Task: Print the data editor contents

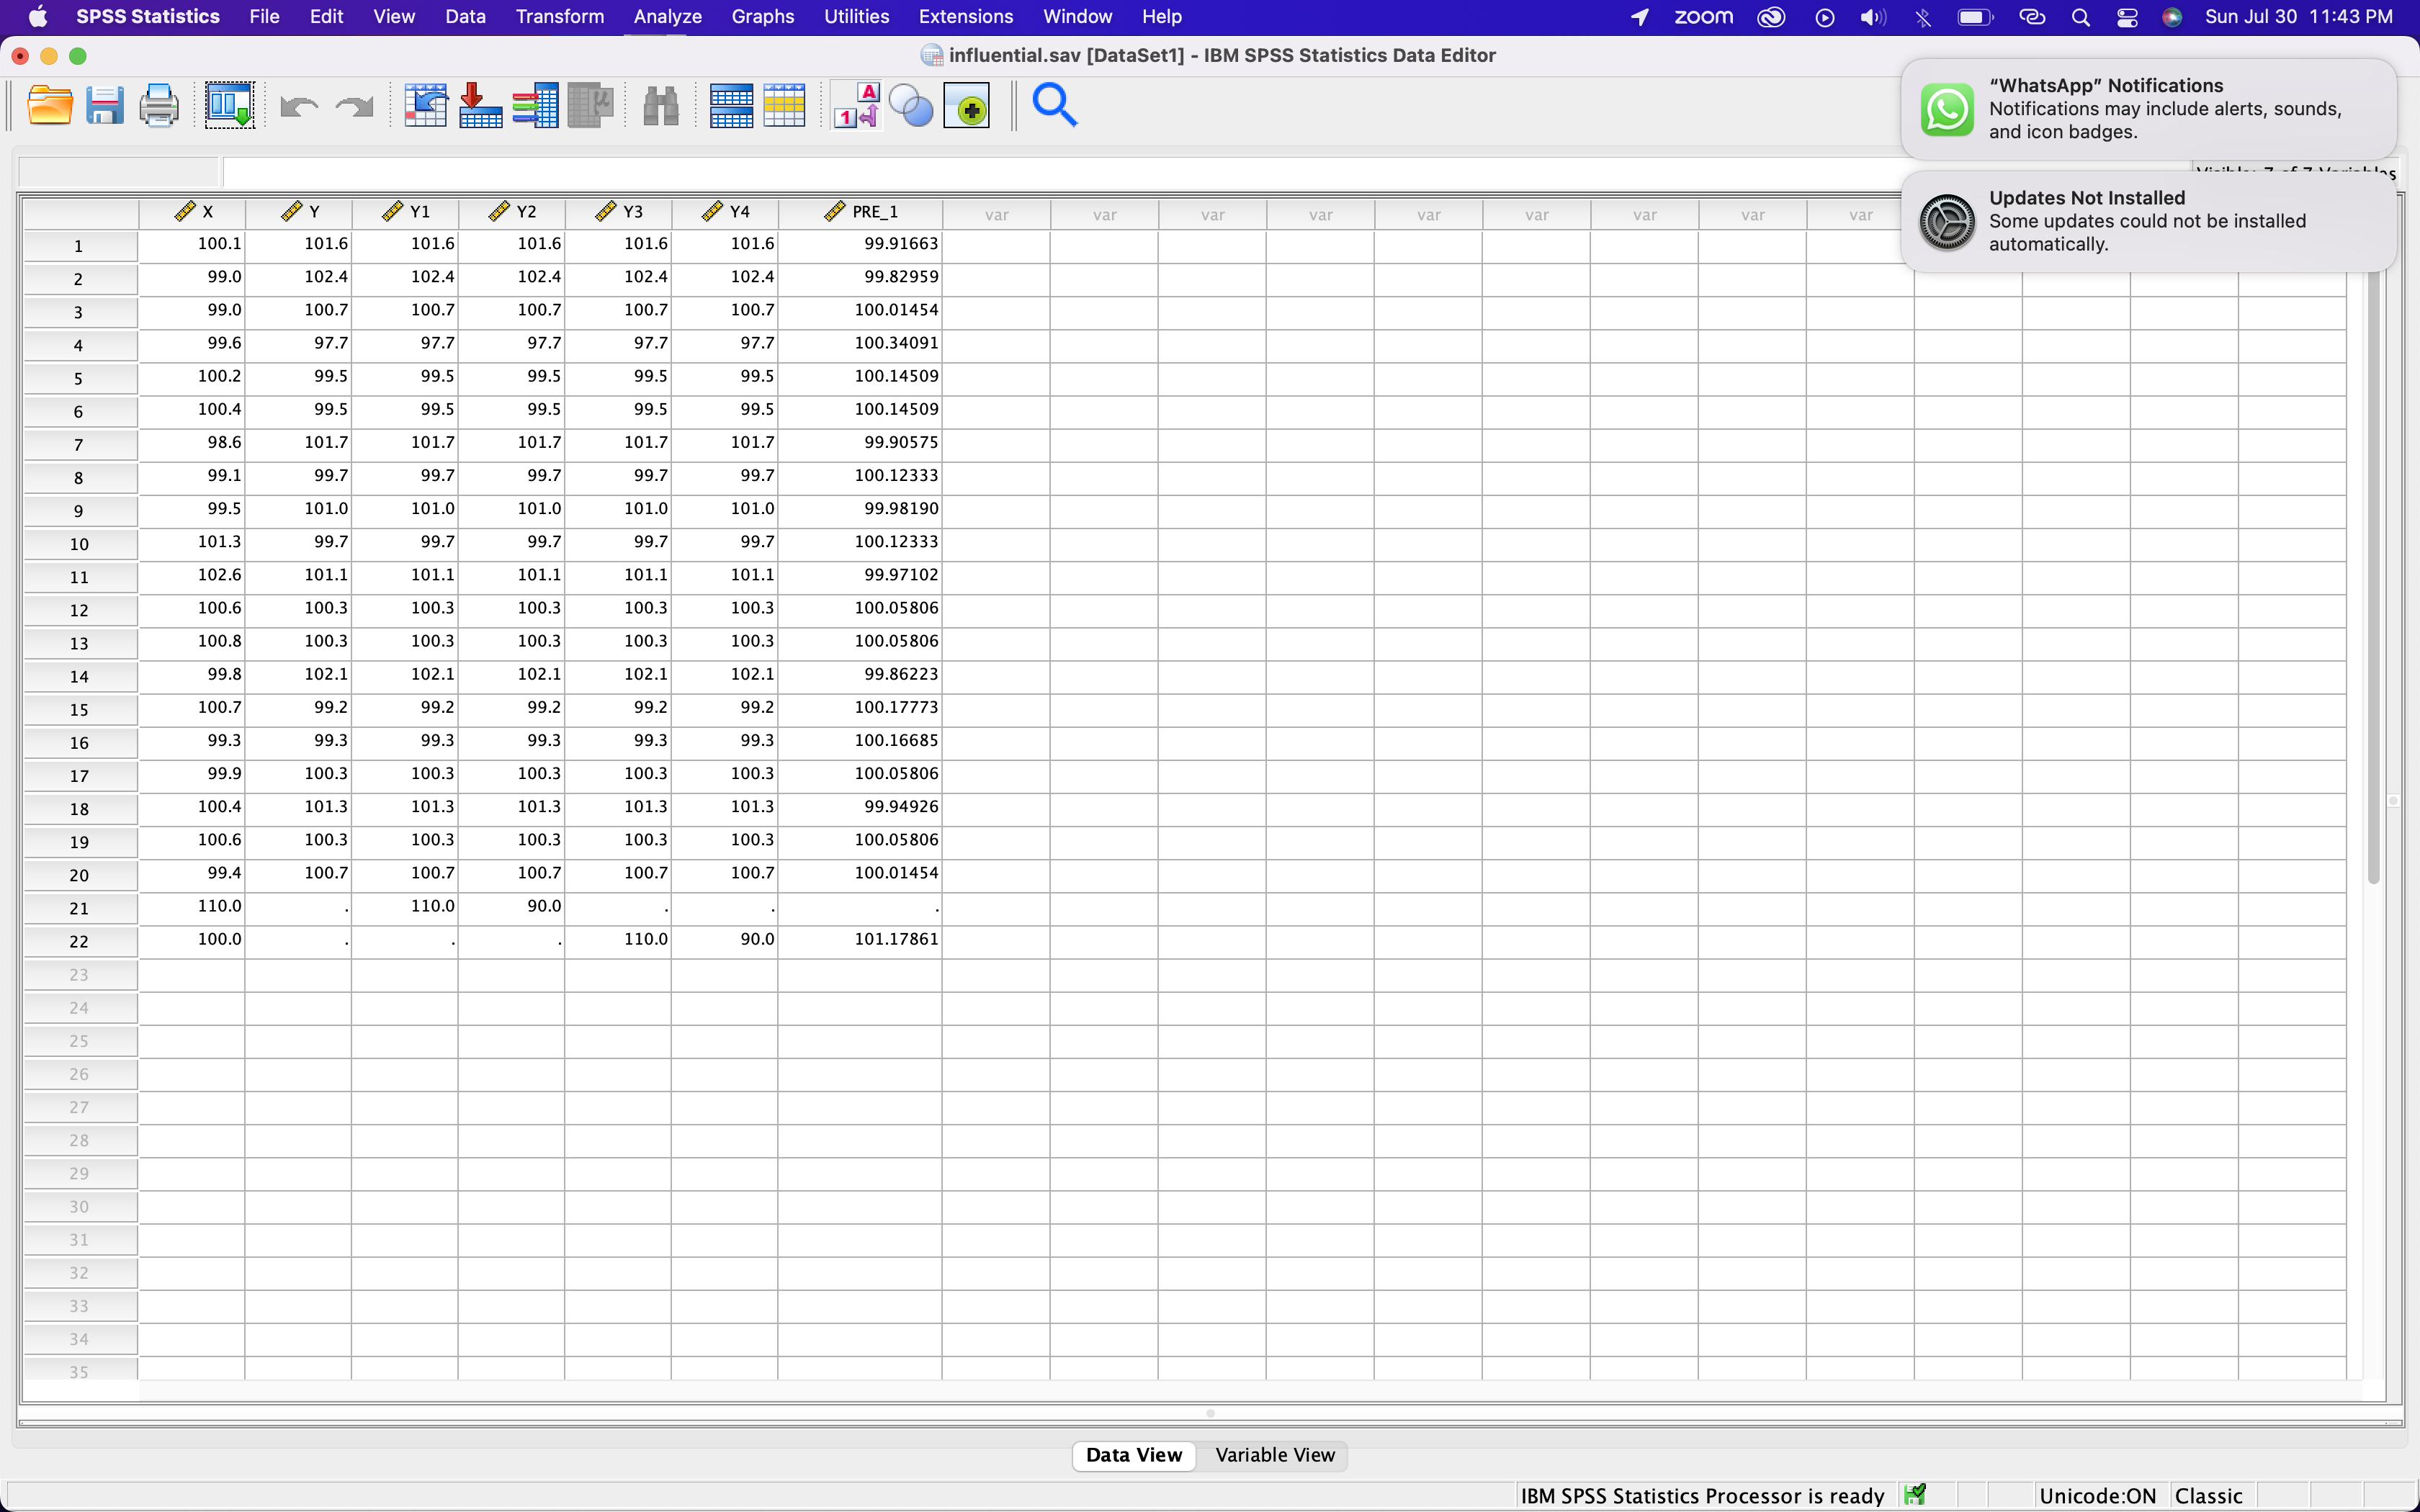Action: 159,105
